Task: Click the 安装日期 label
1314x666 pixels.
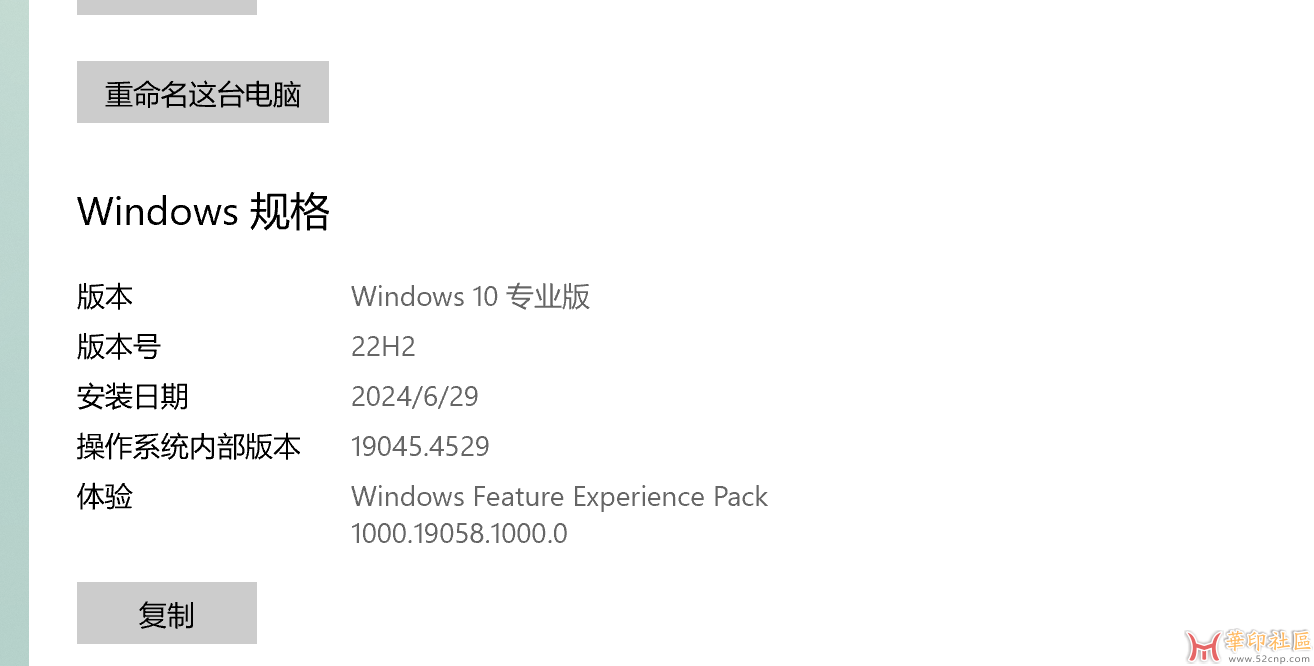Action: 133,397
